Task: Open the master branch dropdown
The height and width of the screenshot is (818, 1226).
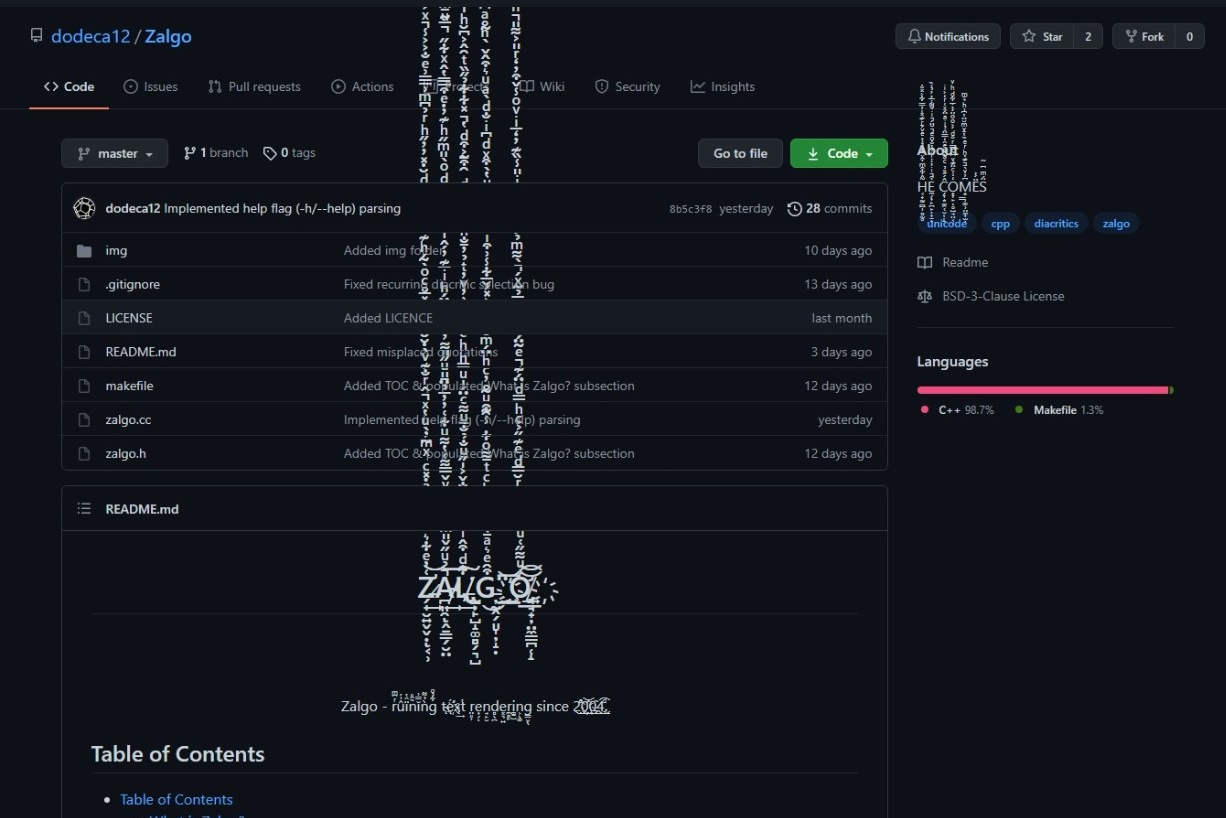Action: pos(115,153)
